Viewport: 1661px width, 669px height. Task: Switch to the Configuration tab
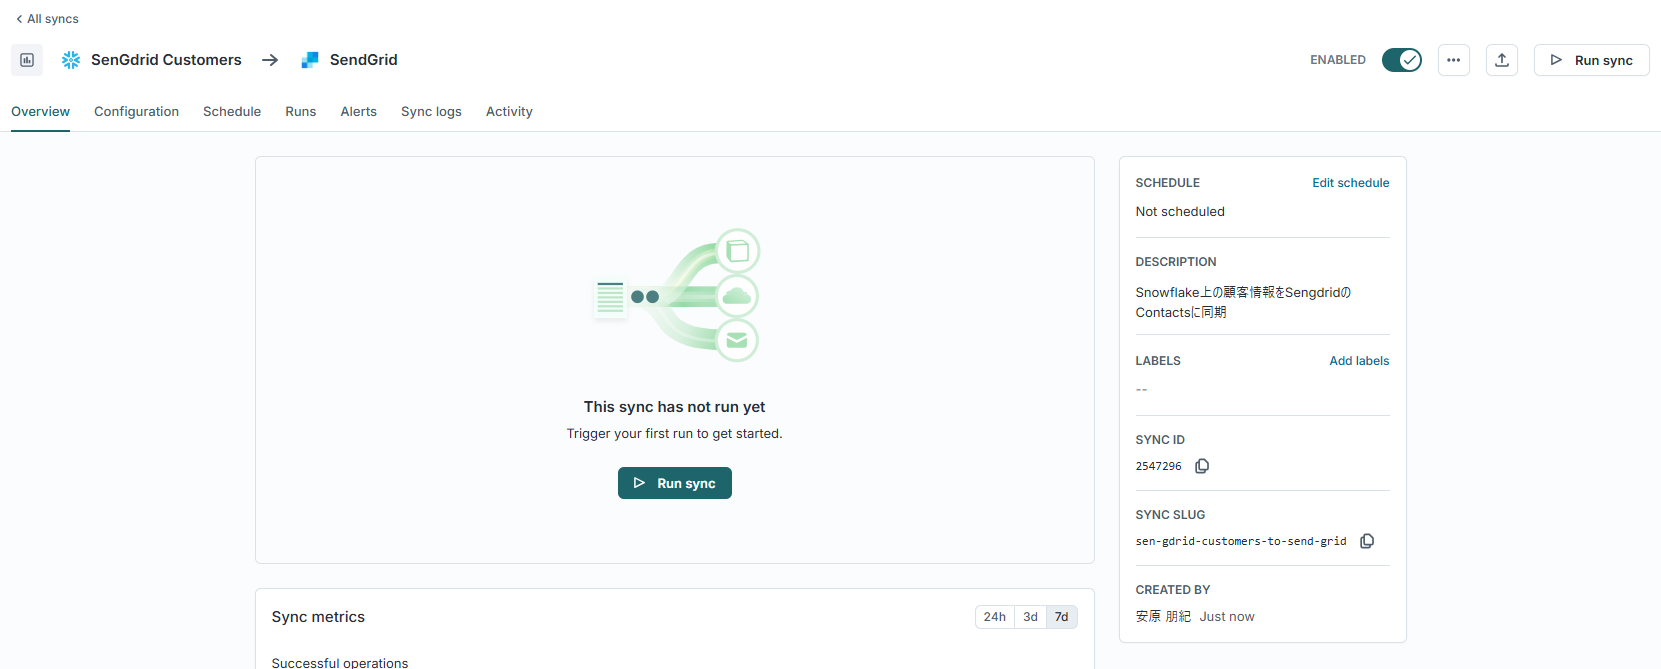137,112
